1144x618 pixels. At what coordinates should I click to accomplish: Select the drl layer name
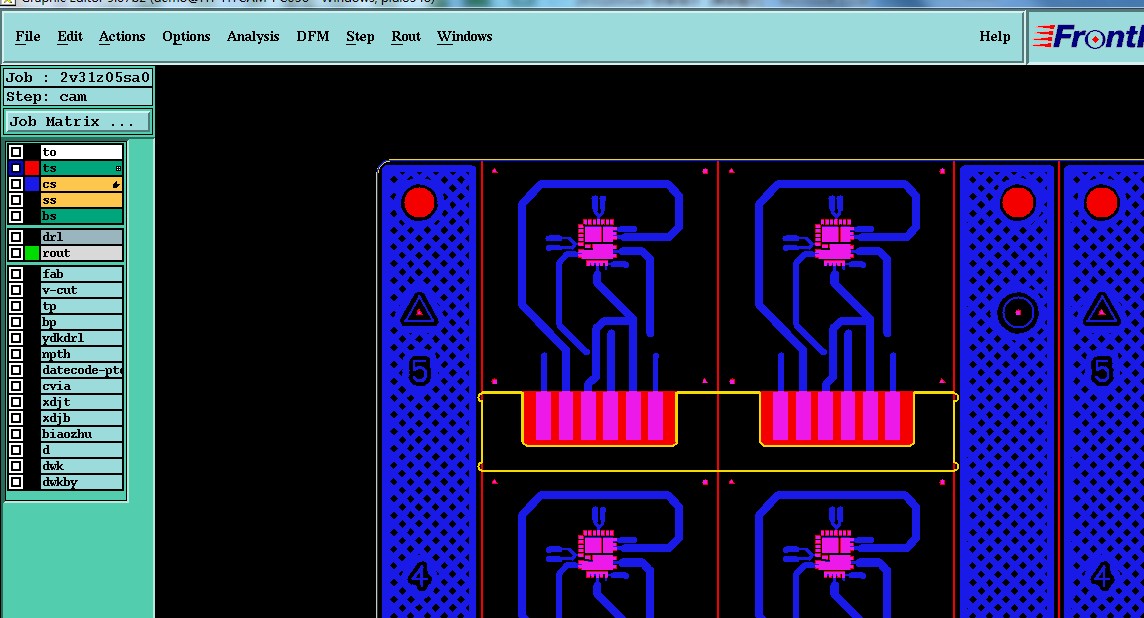pos(82,237)
